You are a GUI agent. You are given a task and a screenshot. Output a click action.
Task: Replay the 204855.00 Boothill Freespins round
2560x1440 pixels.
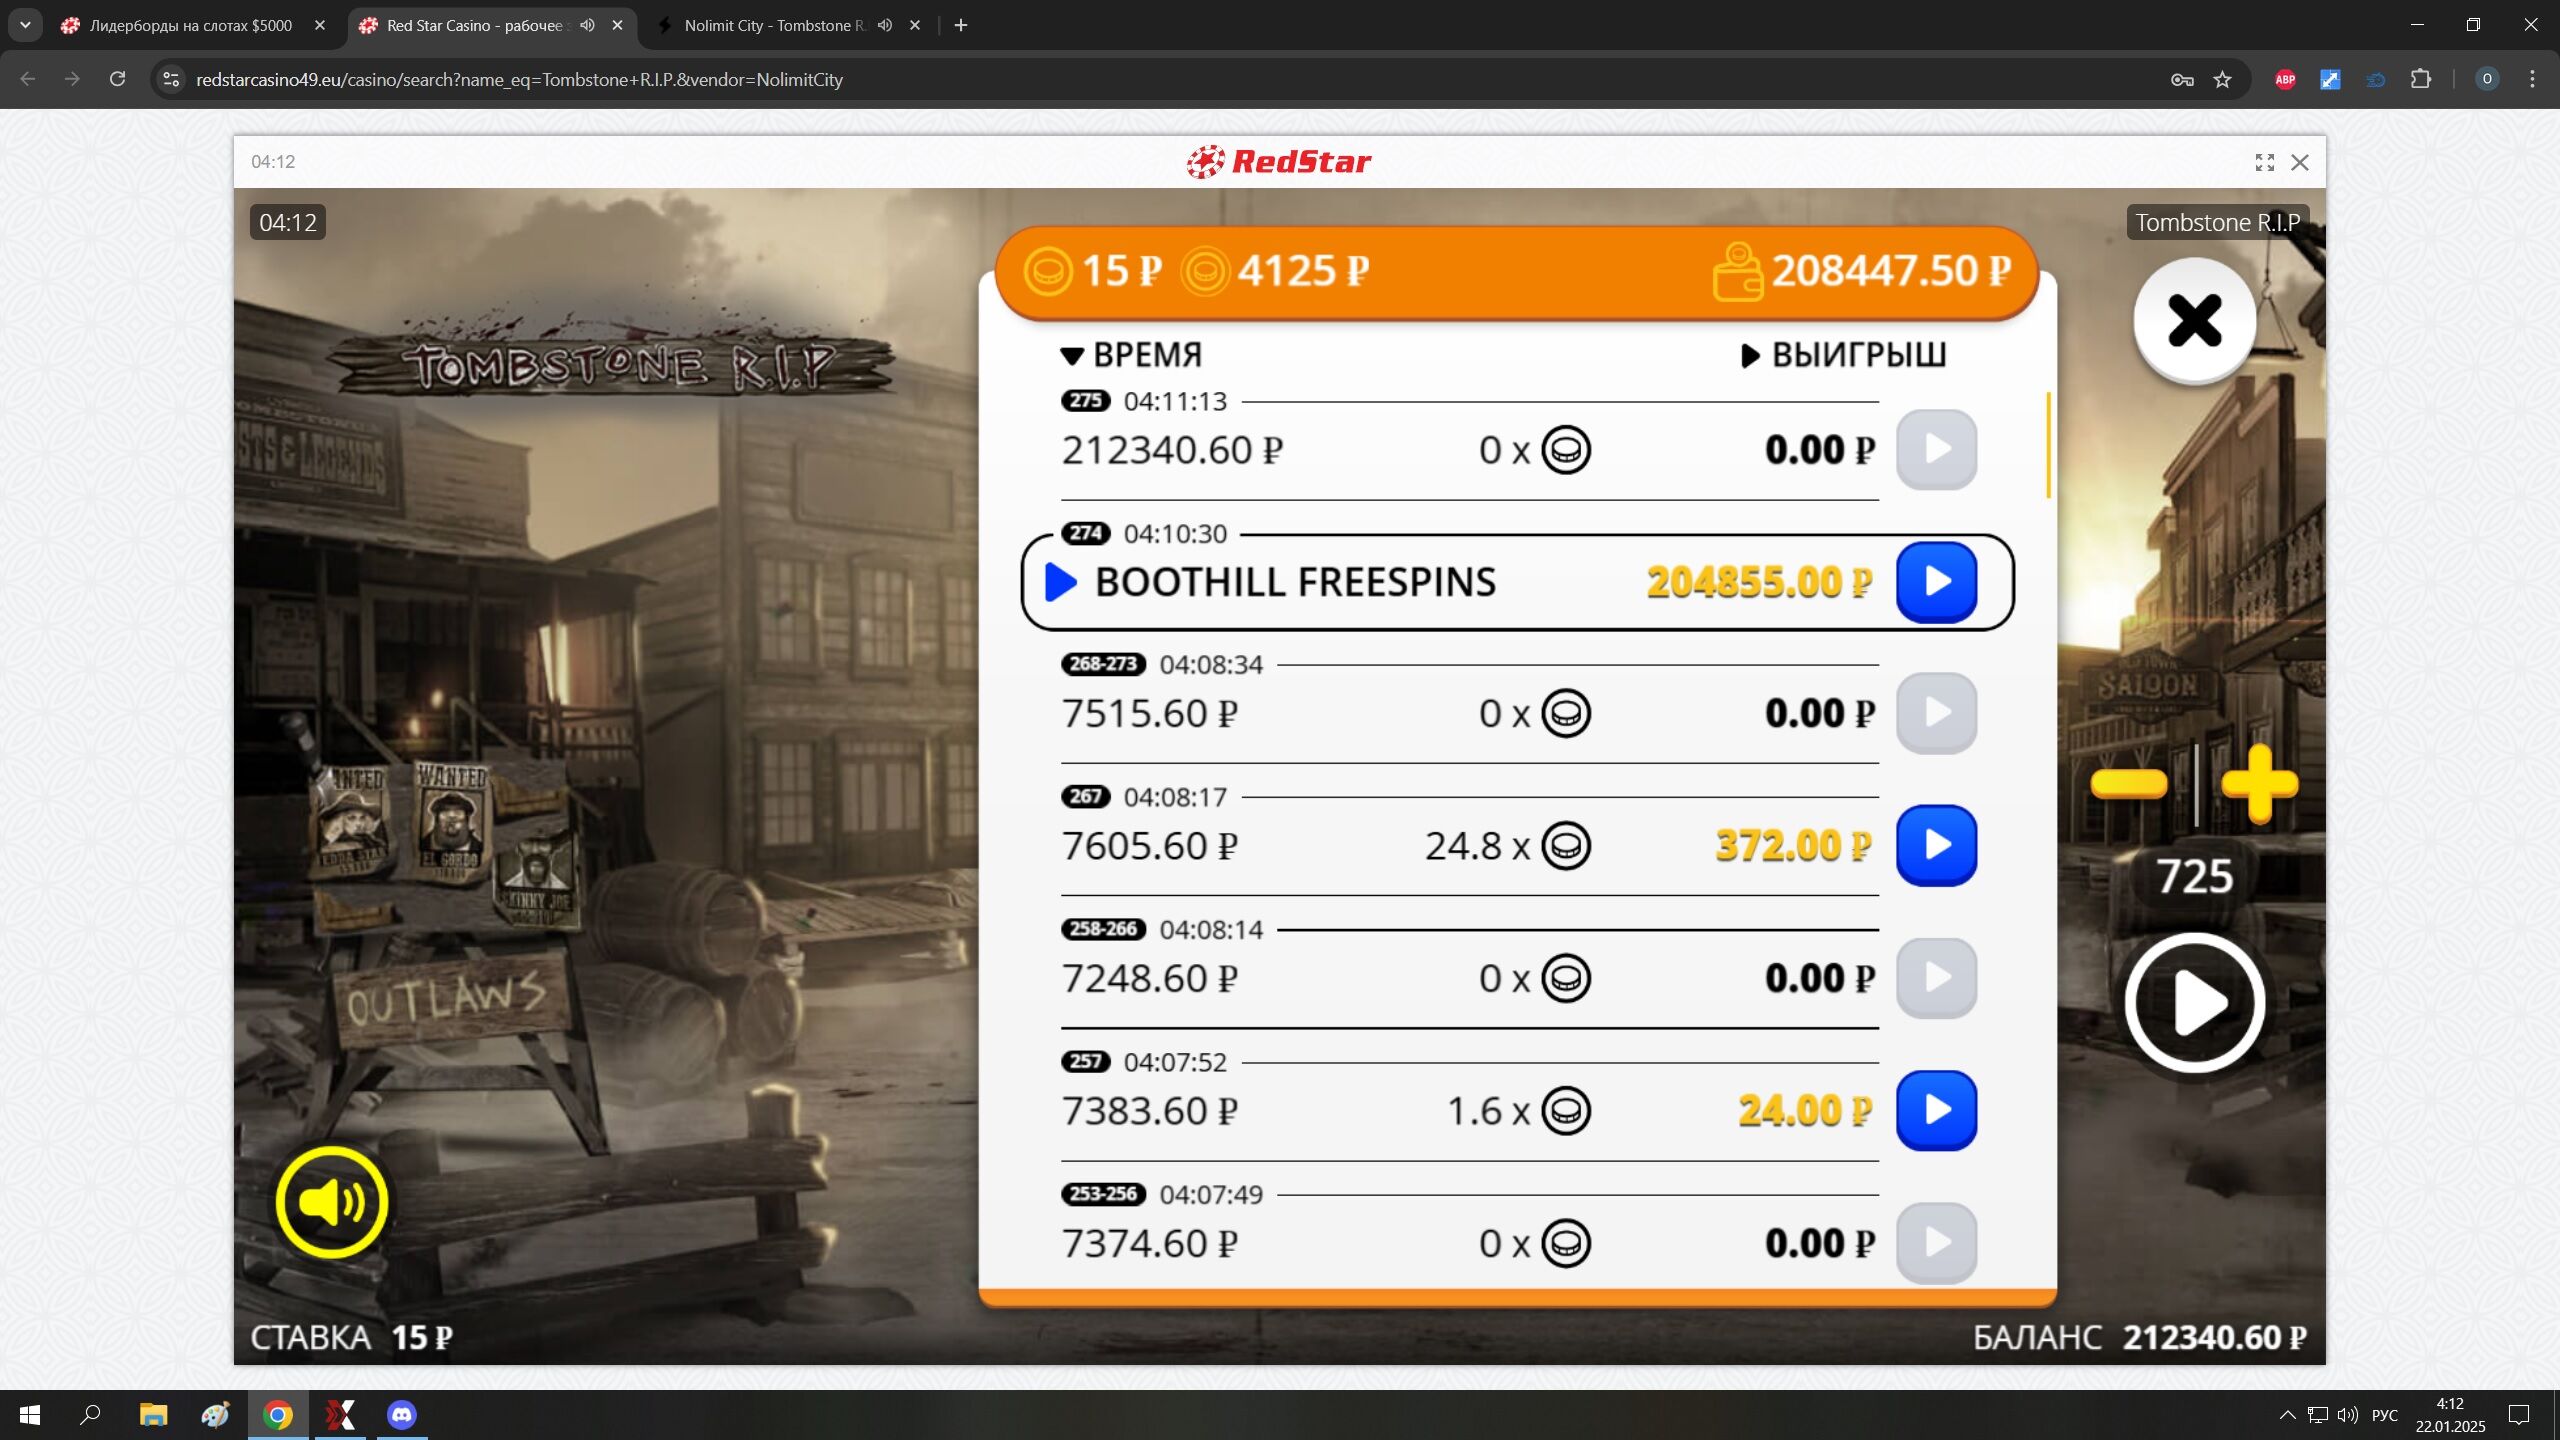coord(1936,582)
